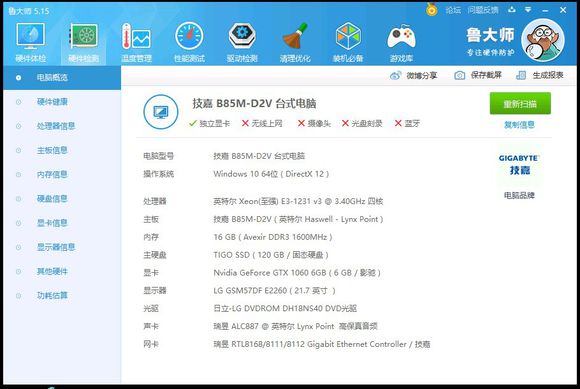Click the 蓝牙 status indicator
Screen dimensions: 580x389
click(407, 123)
